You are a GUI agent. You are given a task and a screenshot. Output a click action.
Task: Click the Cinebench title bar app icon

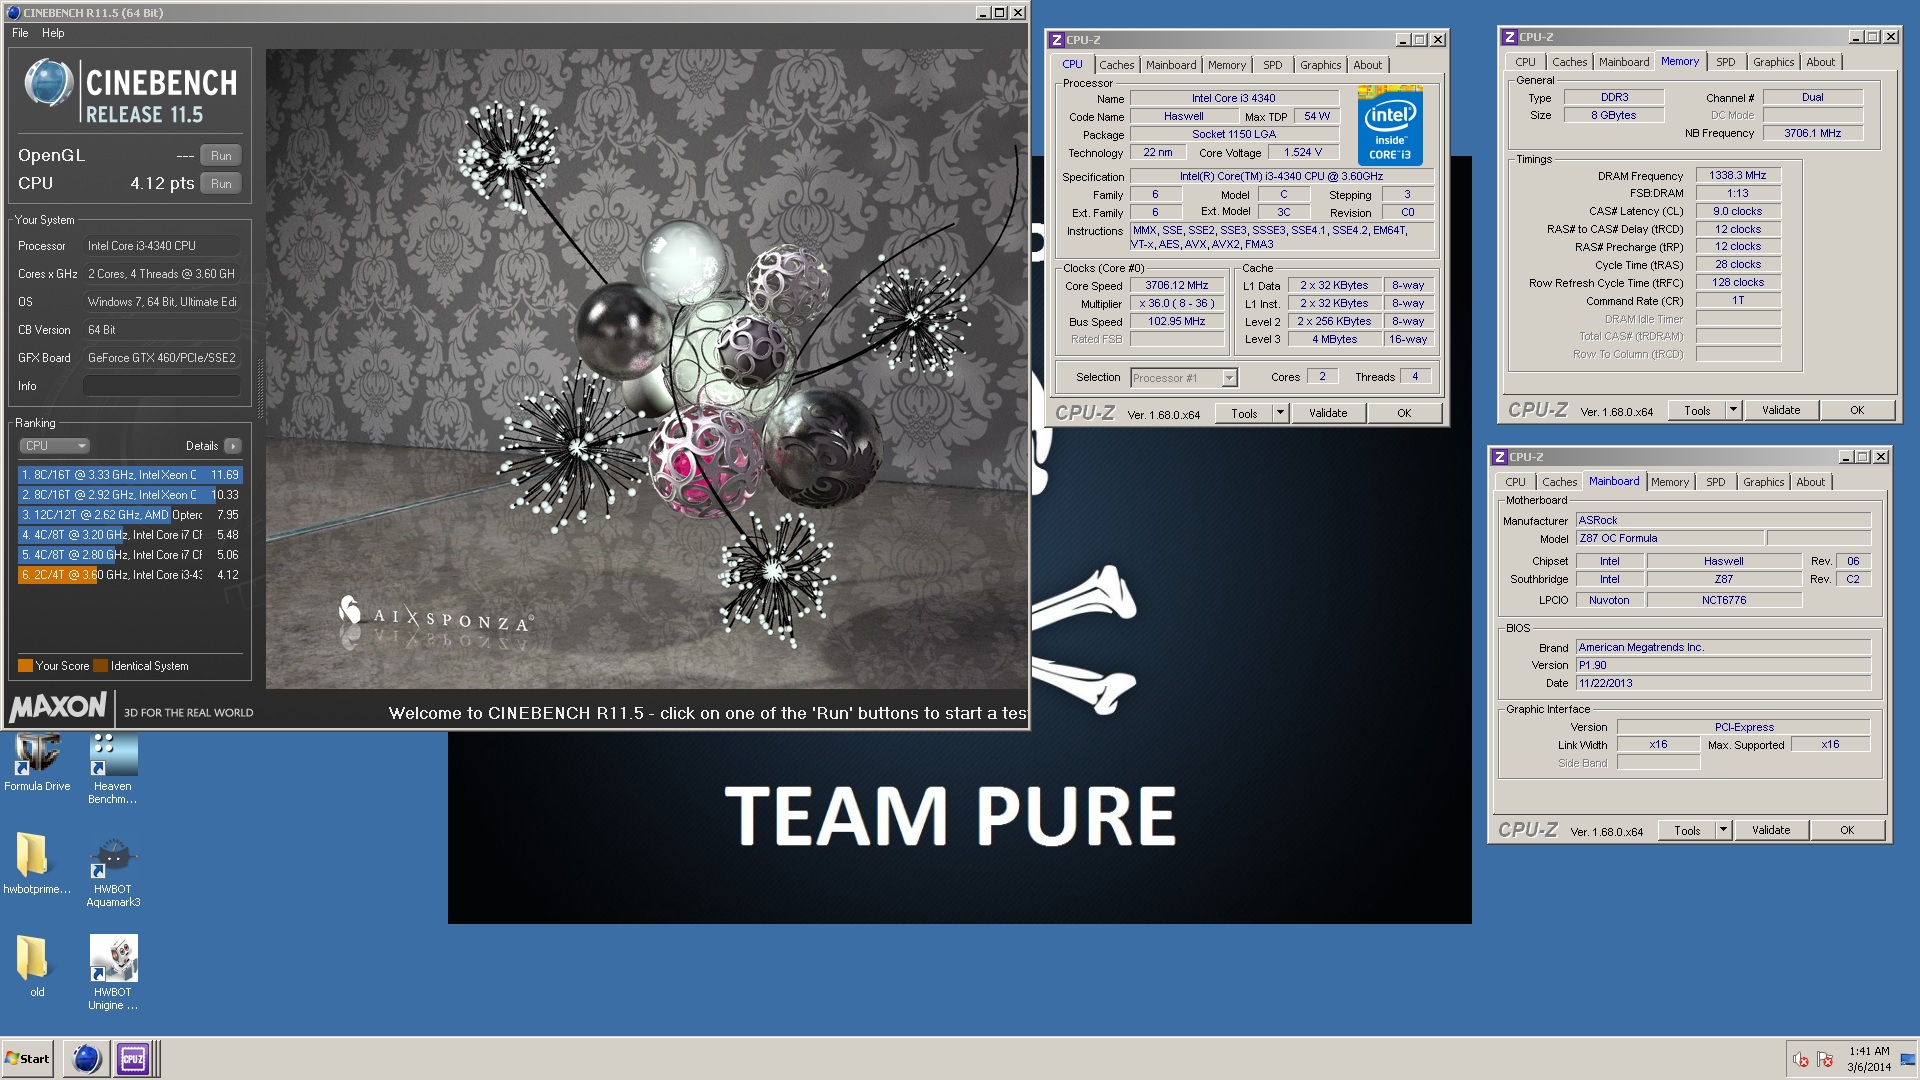pyautogui.click(x=13, y=13)
